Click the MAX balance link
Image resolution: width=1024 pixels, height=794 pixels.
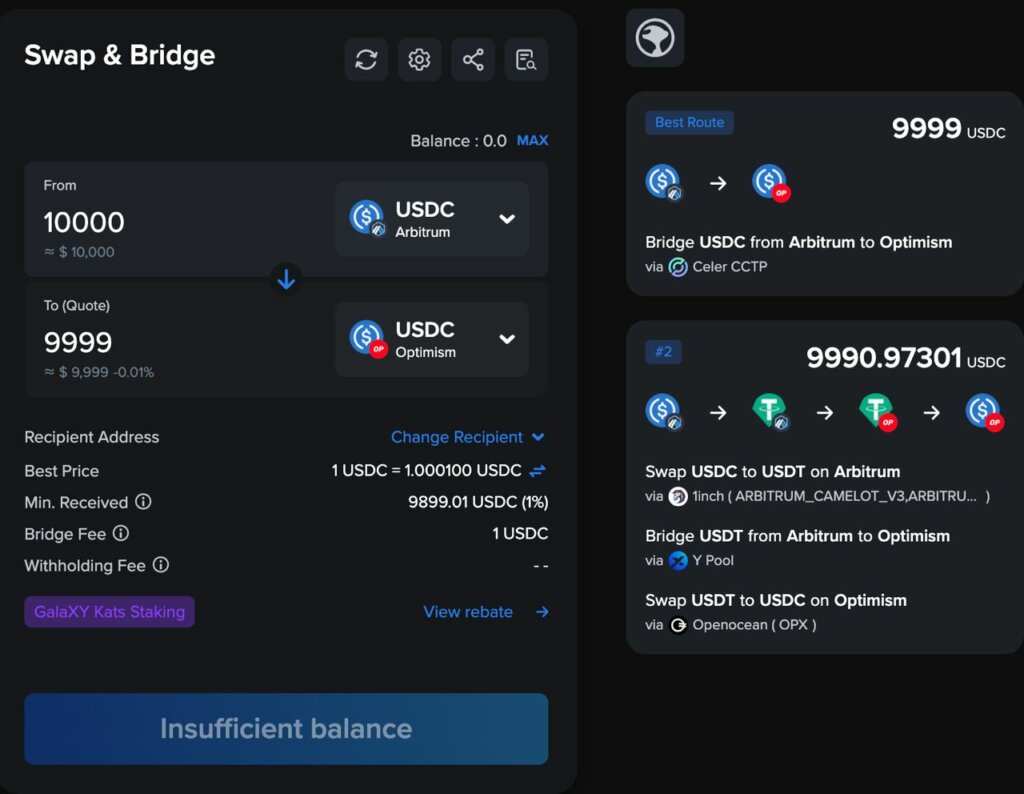click(x=532, y=140)
